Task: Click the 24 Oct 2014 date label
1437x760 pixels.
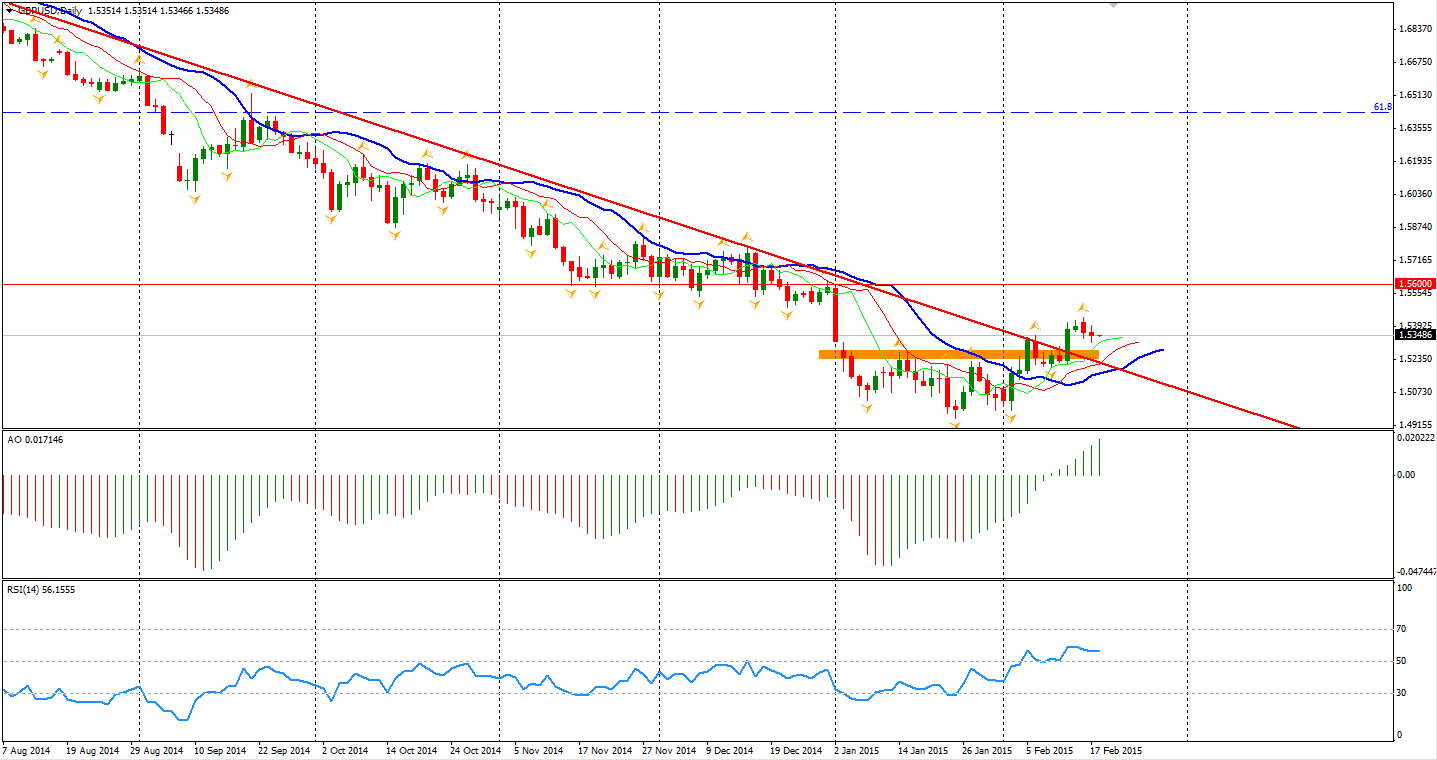Action: (x=476, y=749)
